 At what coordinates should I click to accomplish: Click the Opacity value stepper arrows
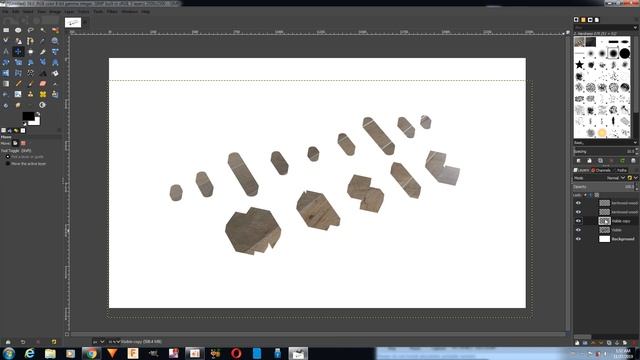(x=636, y=187)
